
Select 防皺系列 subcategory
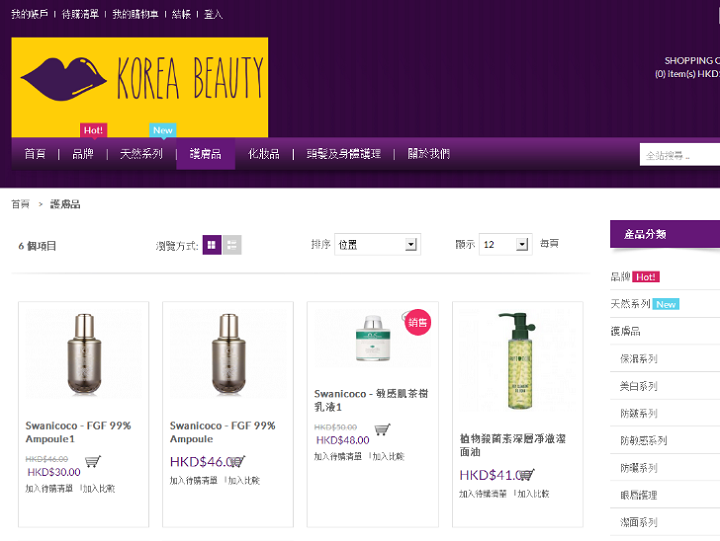(639, 413)
